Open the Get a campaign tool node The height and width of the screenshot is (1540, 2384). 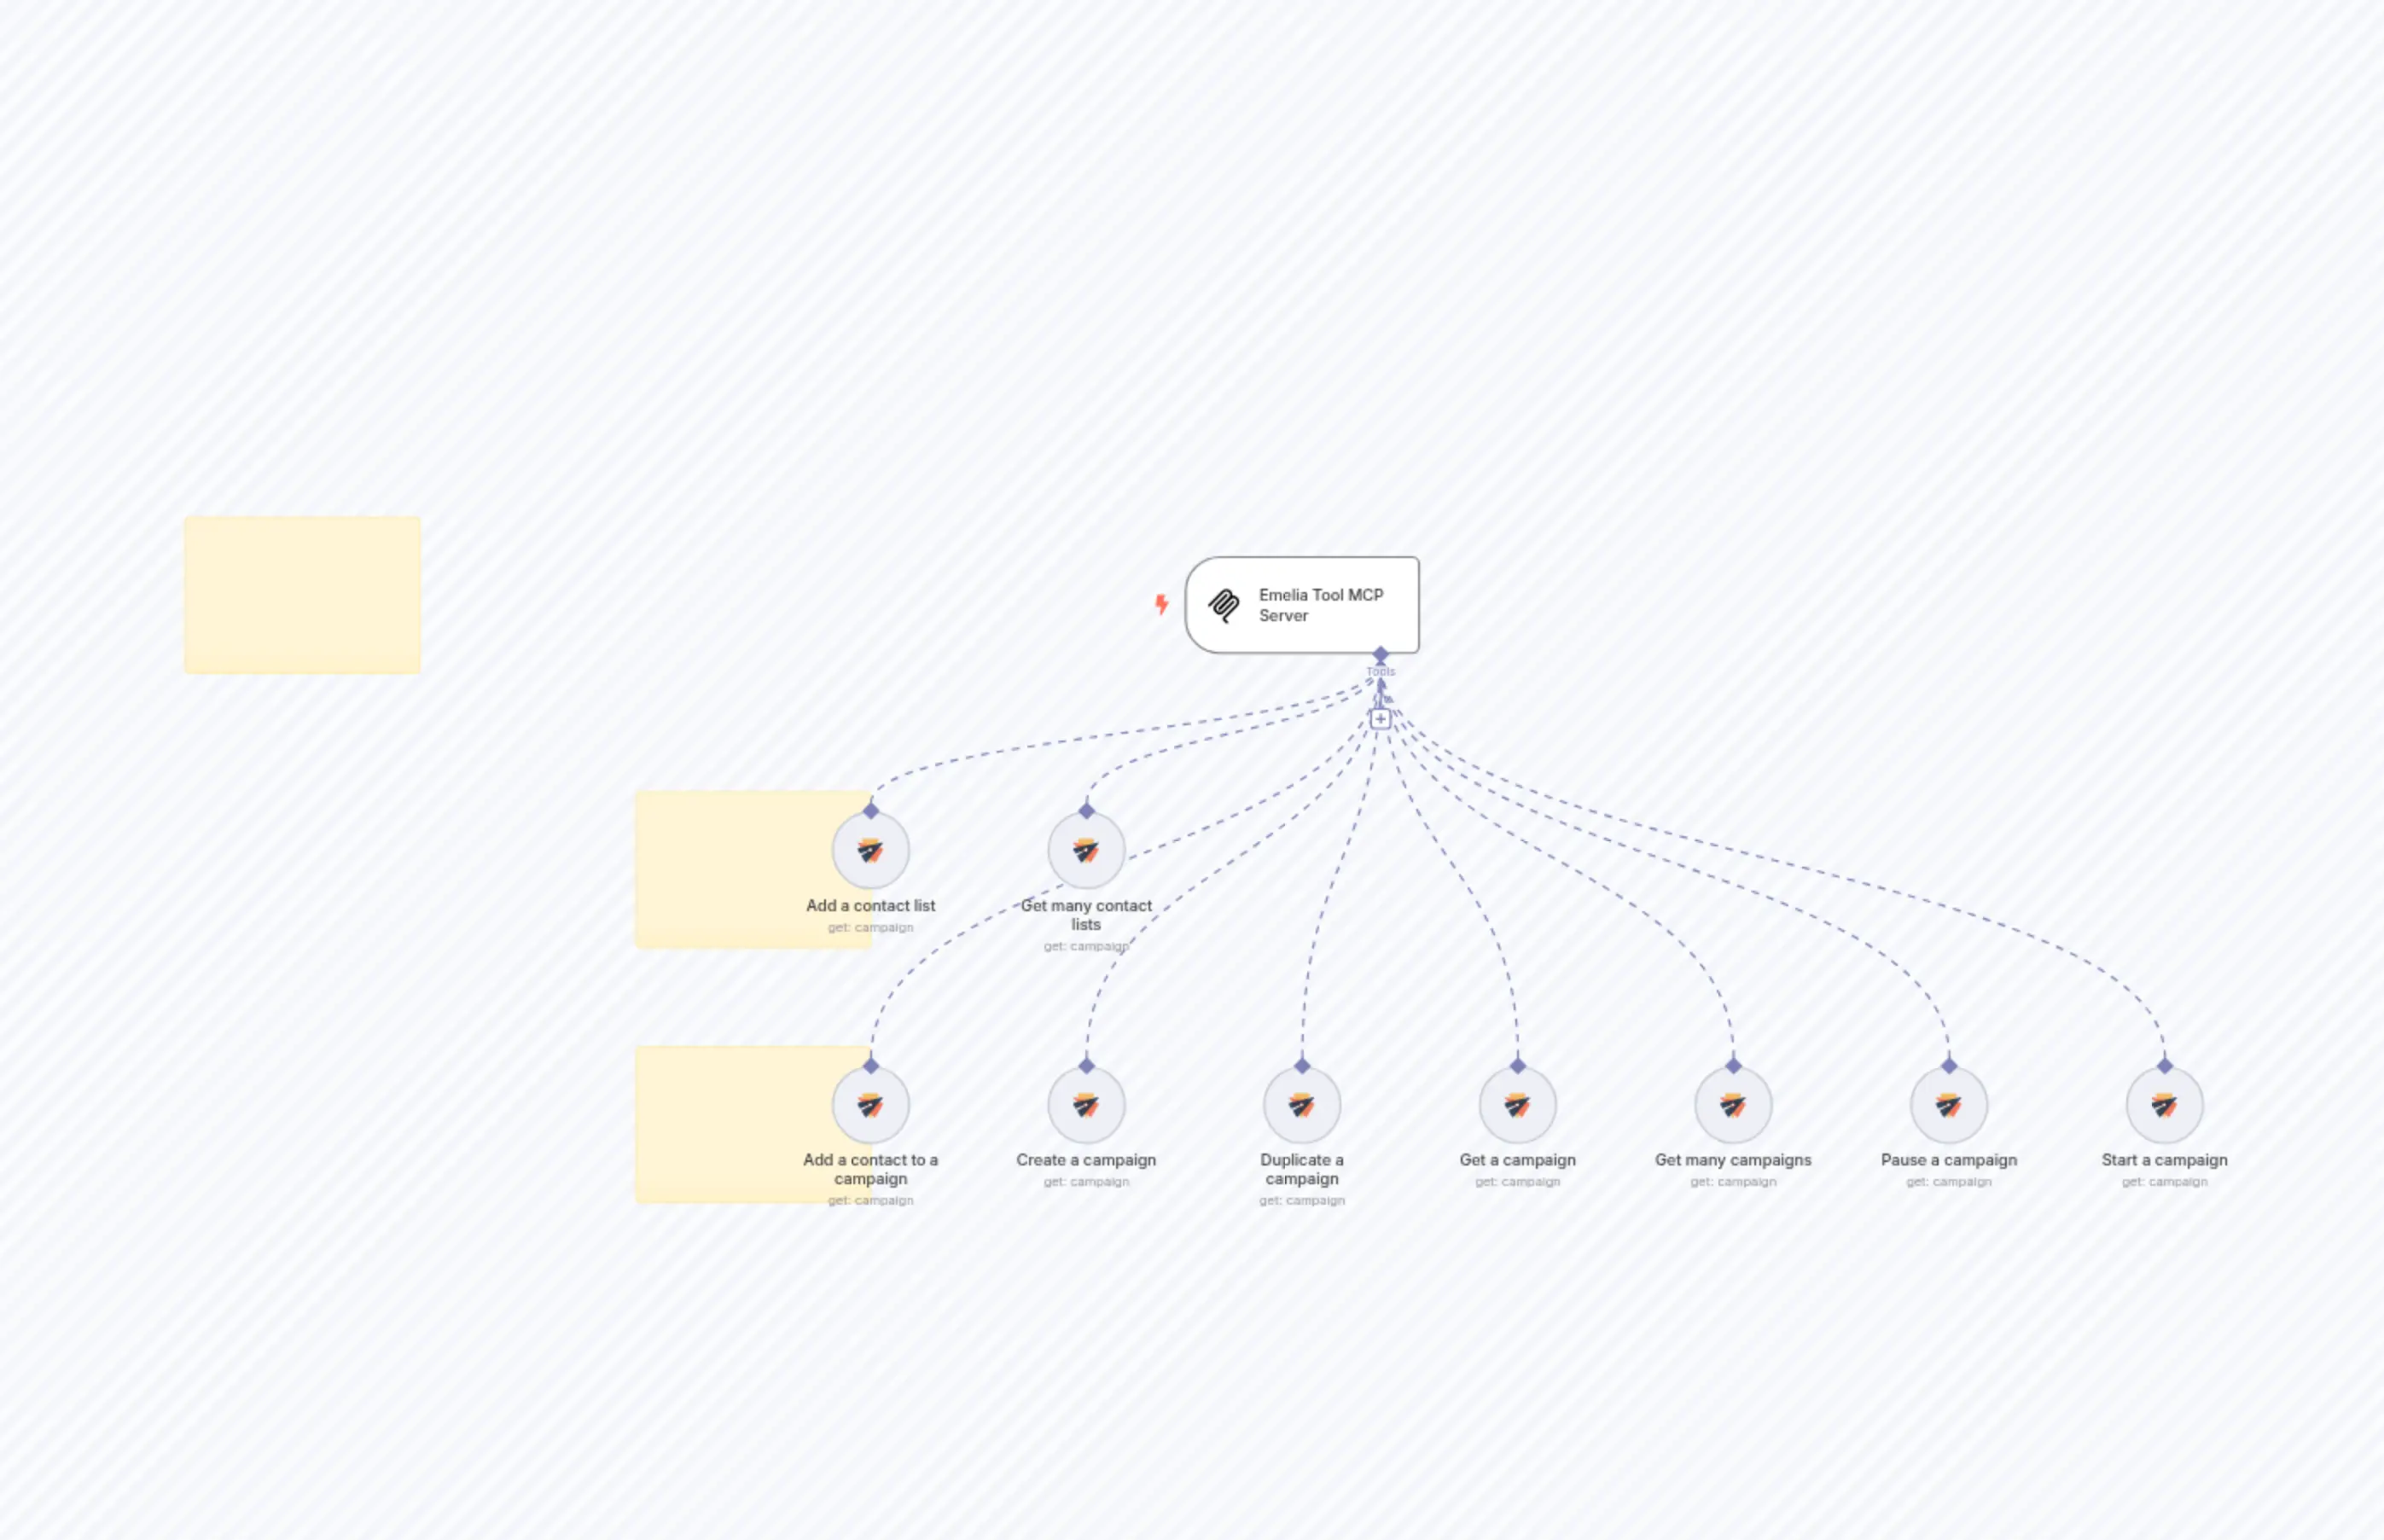tap(1518, 1105)
